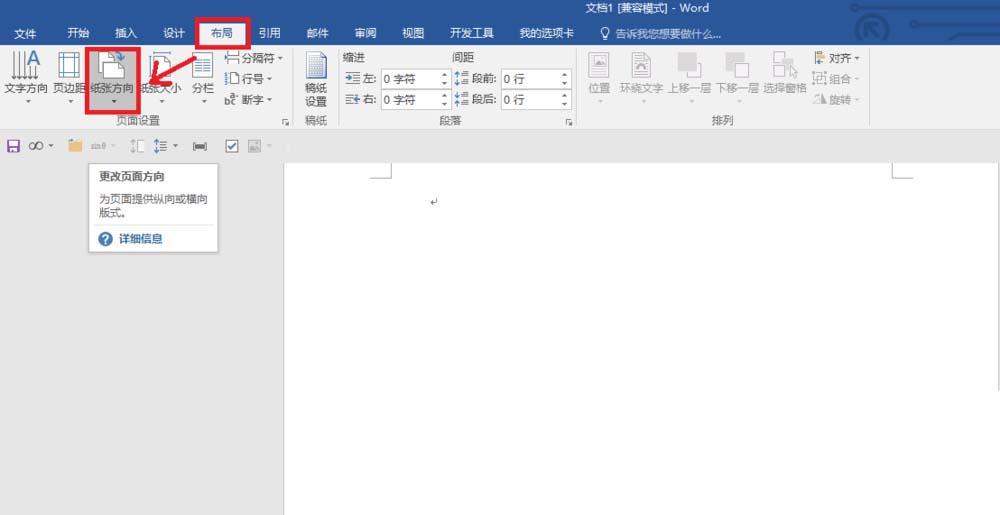Open the 文字方向 text direction menu

26,78
